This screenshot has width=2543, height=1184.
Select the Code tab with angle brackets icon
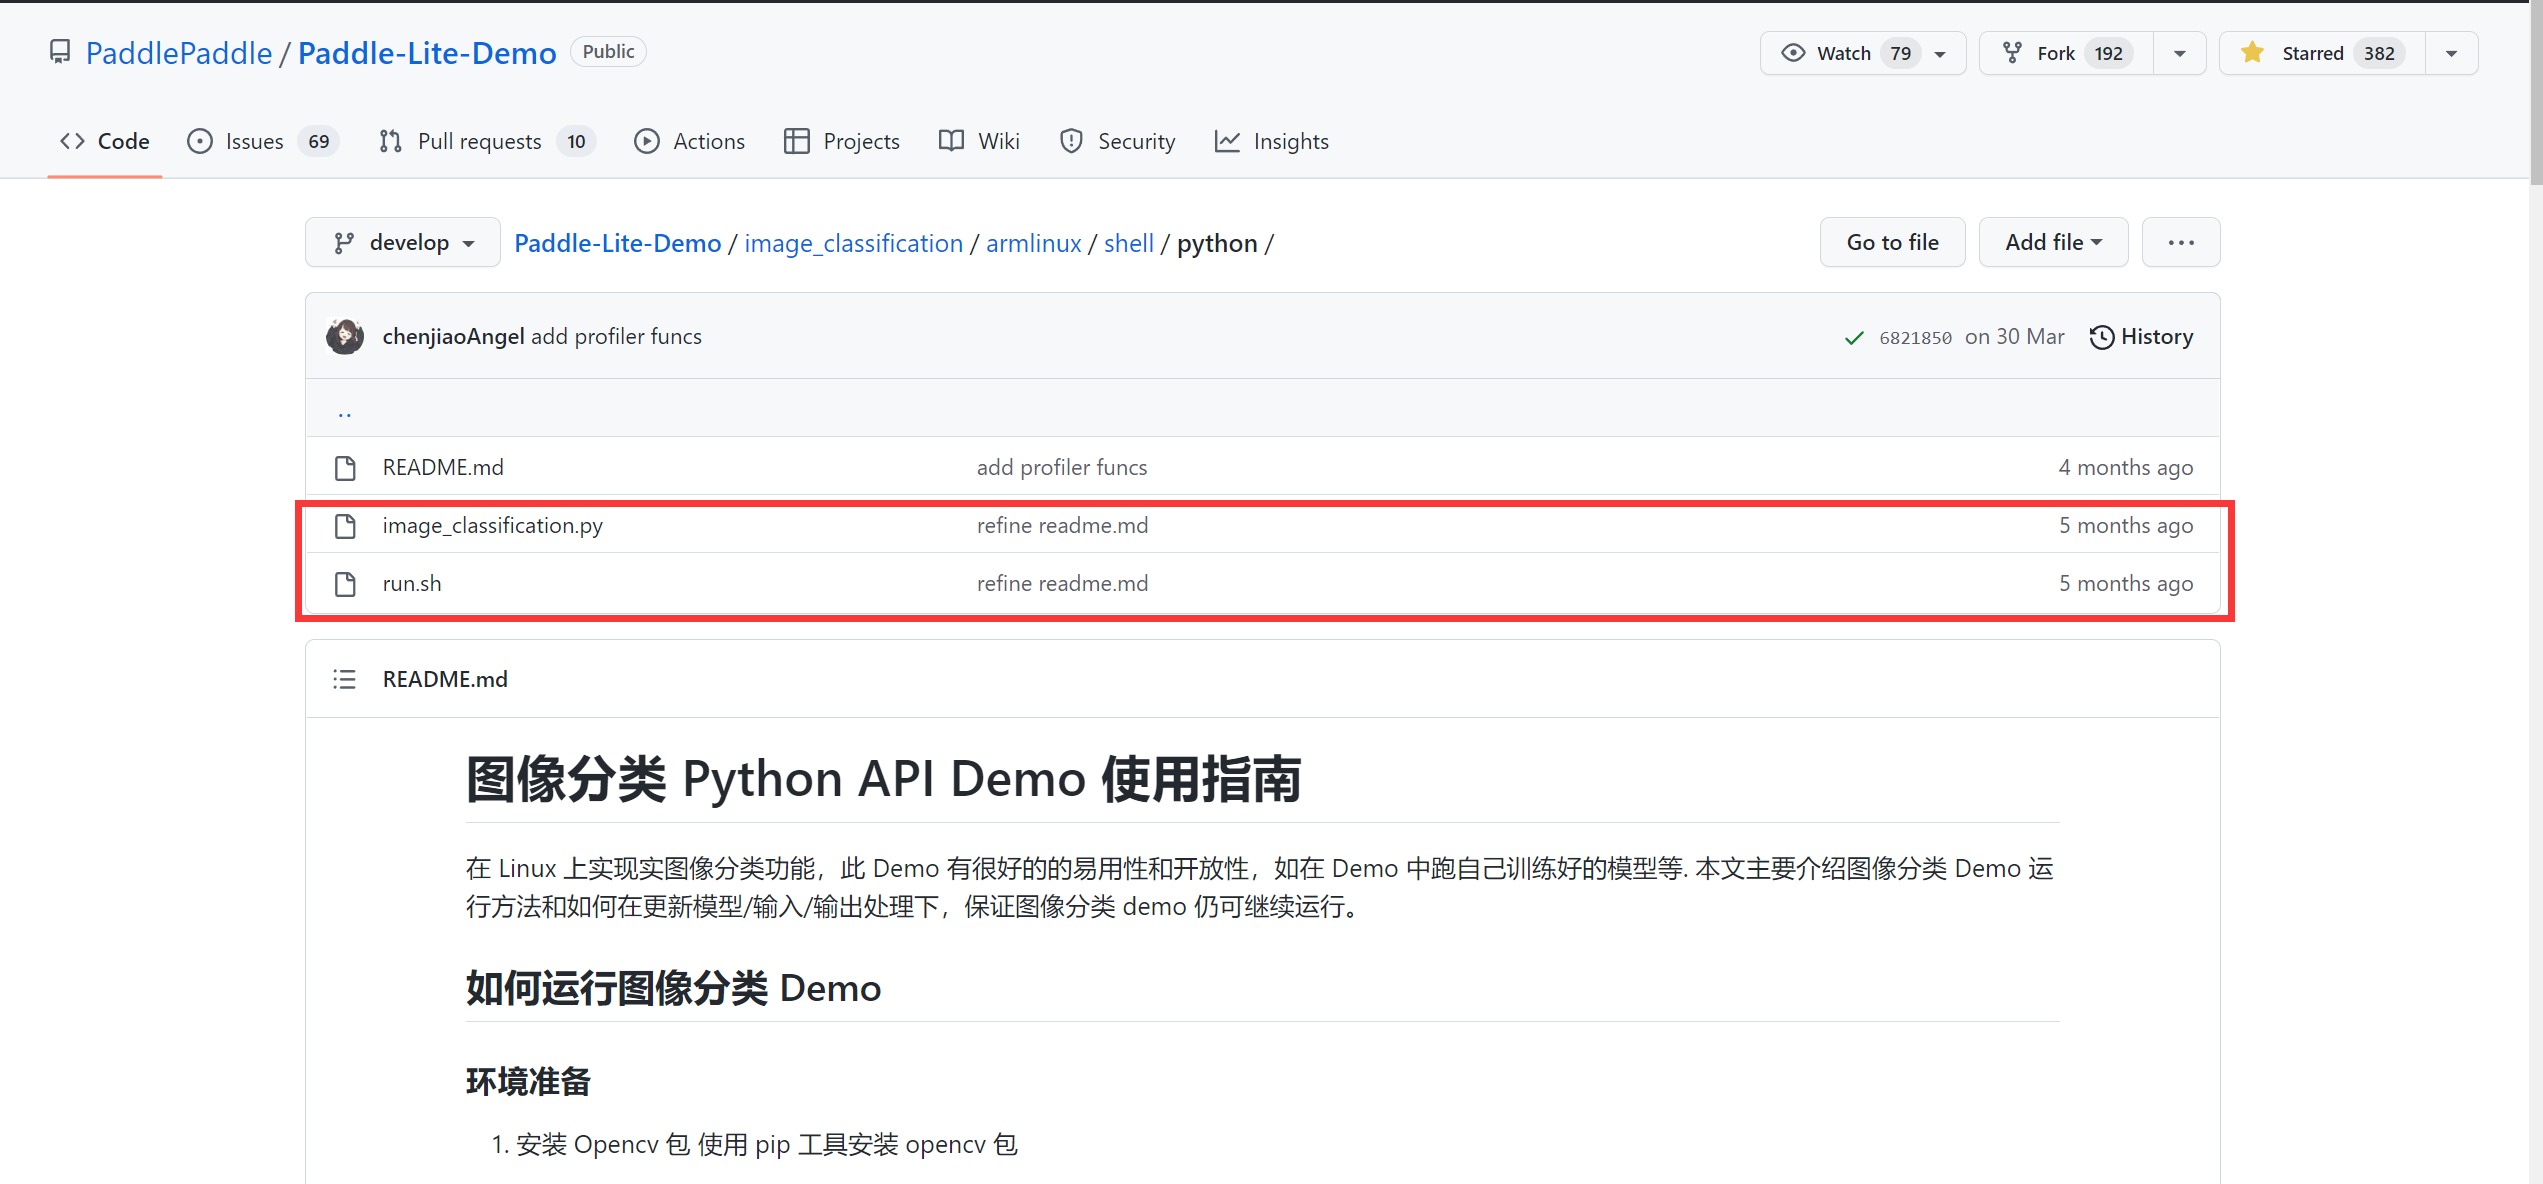103,141
